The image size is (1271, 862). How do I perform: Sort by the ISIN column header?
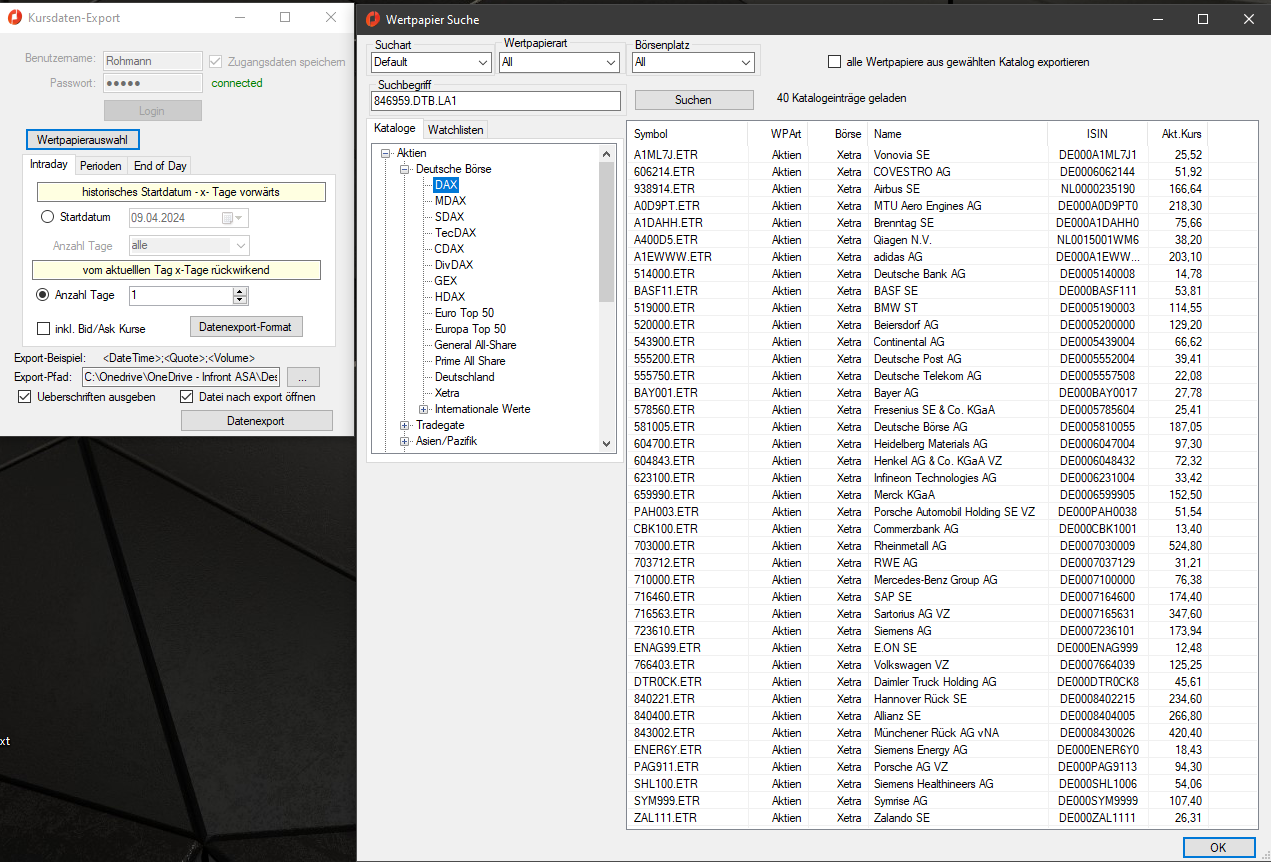[1097, 134]
